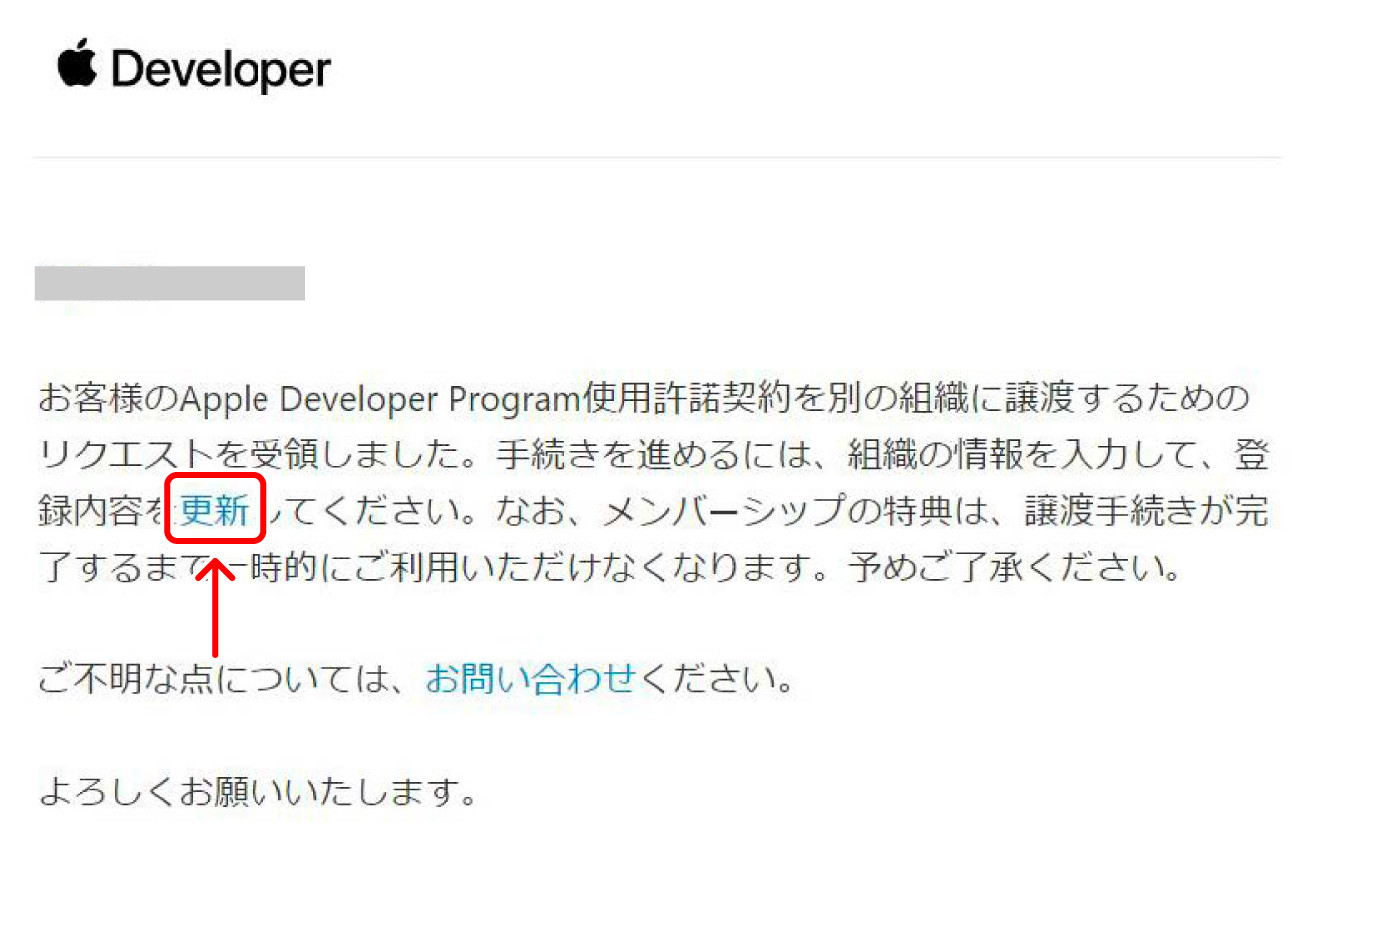Screen dimensions: 1389x947
Task: Click the Developer wordmark in the header
Action: (220, 70)
